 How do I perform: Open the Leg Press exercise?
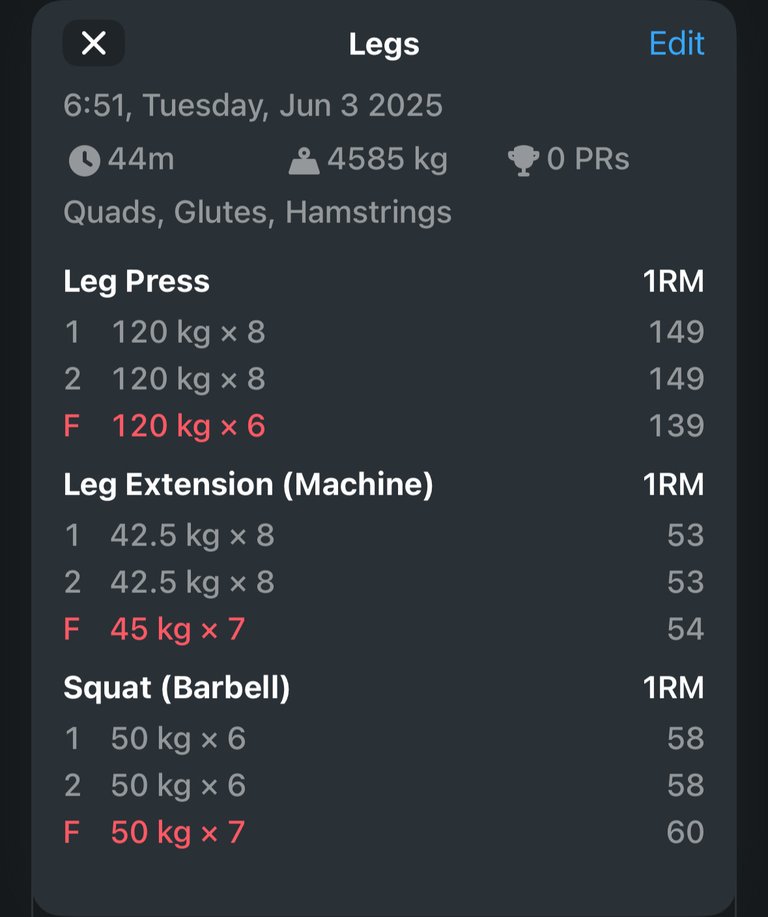(136, 281)
